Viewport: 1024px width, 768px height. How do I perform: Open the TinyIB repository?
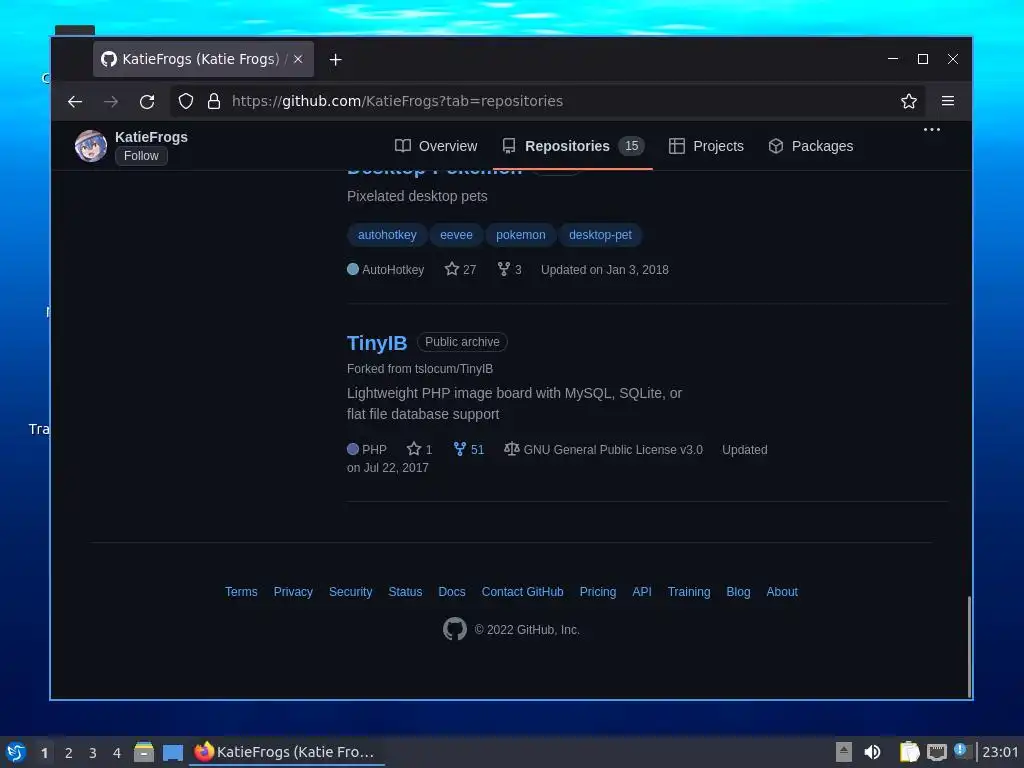(377, 343)
